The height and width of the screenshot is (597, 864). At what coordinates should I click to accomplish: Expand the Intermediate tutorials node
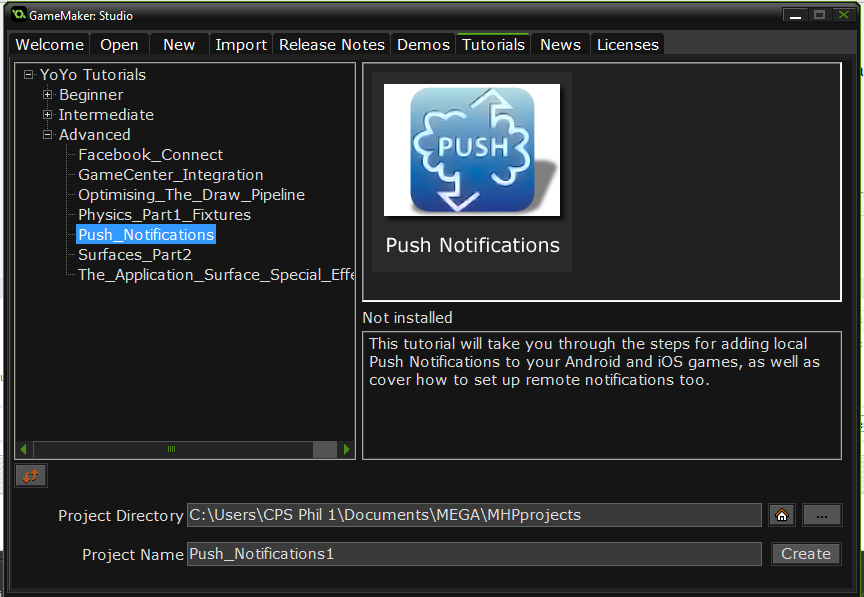[x=47, y=115]
